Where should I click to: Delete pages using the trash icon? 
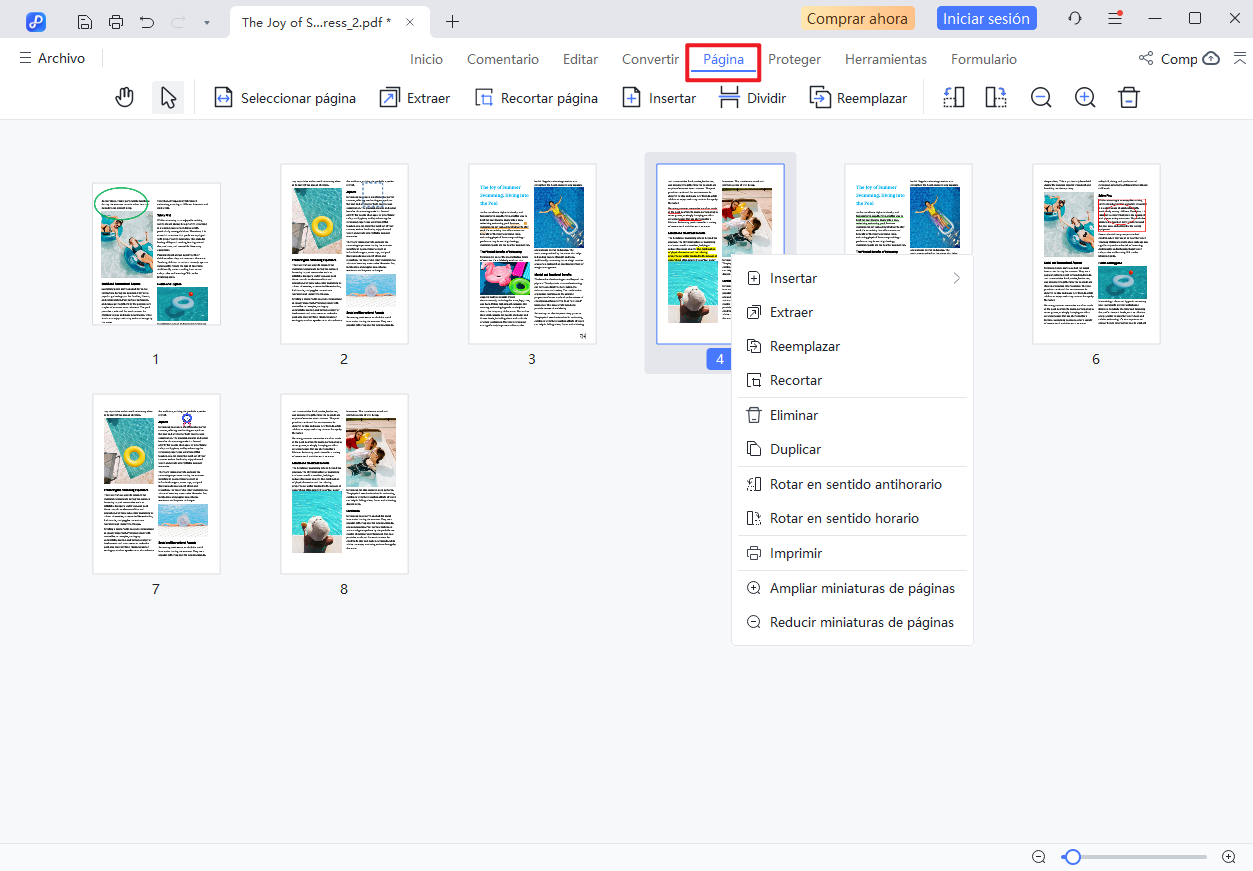[1128, 97]
